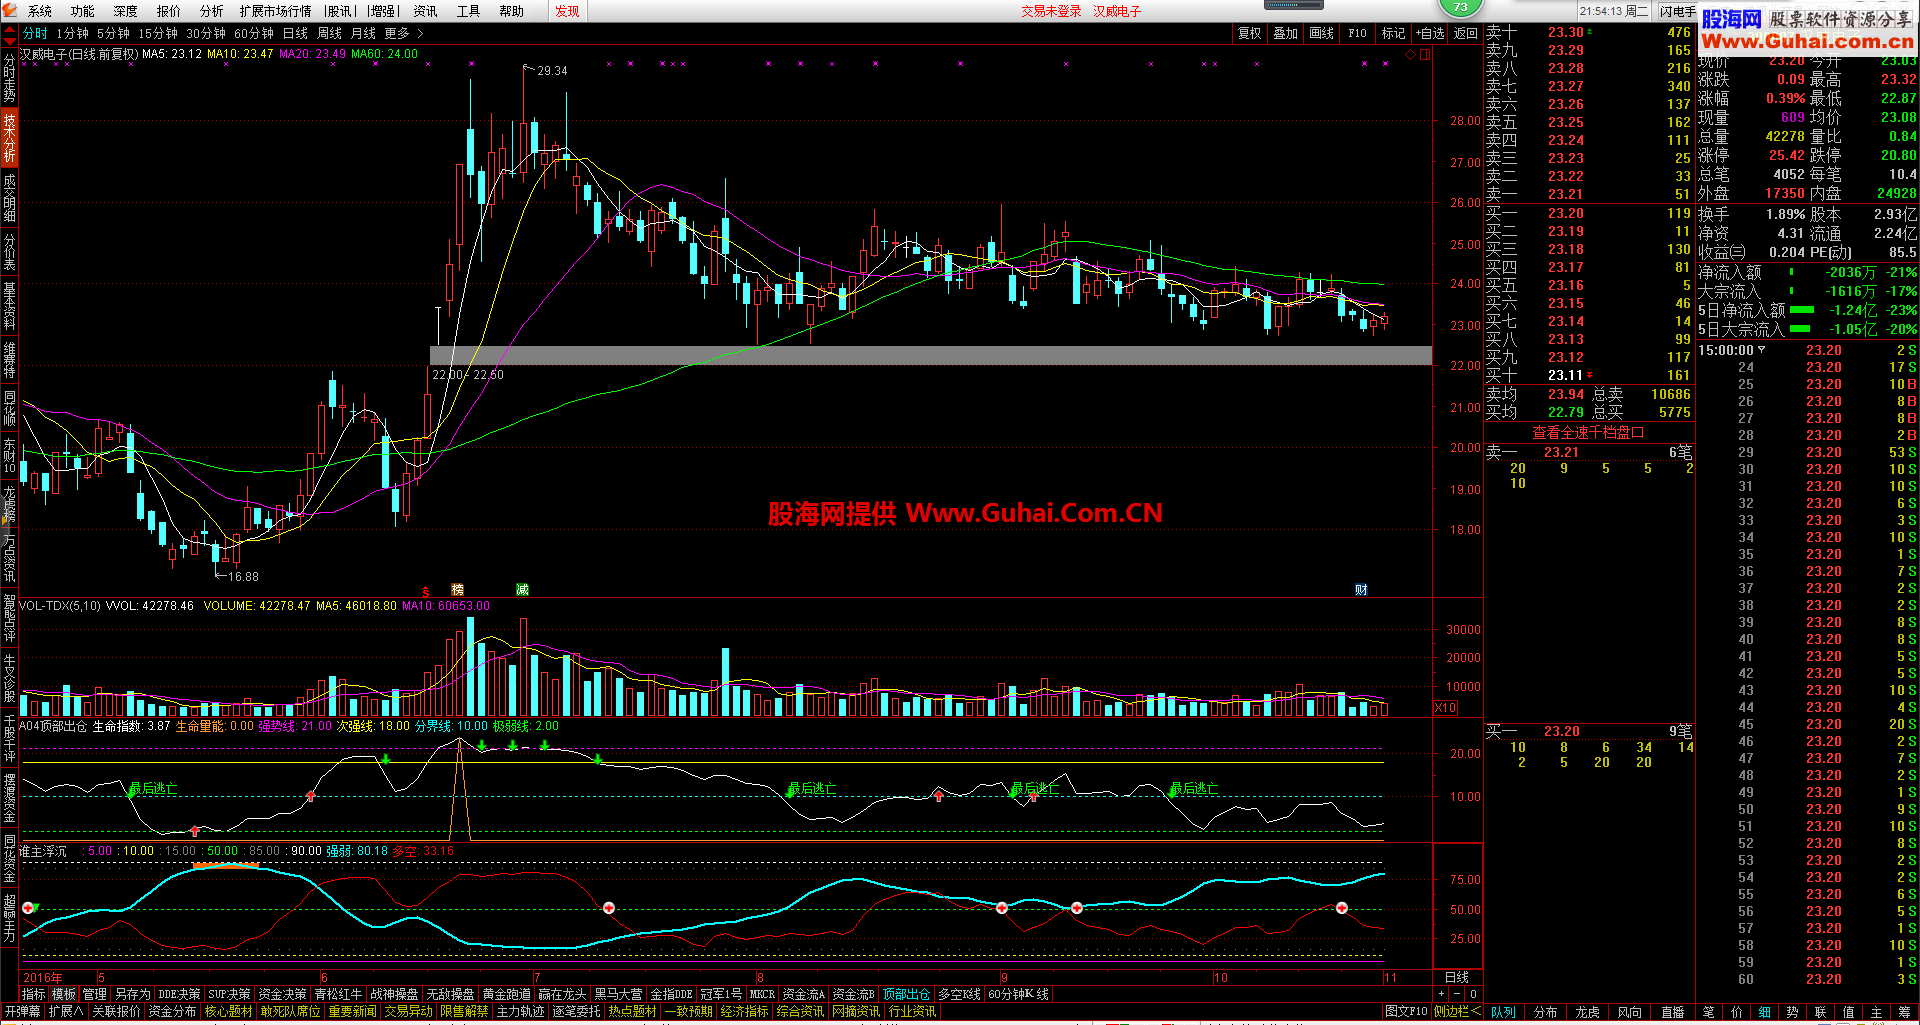Click the 15:00:00 time dropdown arrow
The width and height of the screenshot is (1920, 1025).
click(x=1761, y=350)
